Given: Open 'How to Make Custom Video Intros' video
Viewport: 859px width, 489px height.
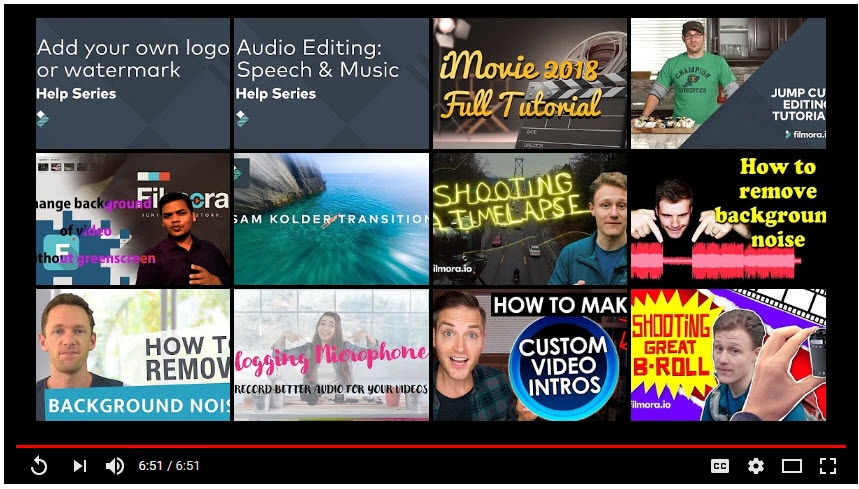Looking at the screenshot, I should tap(530, 355).
